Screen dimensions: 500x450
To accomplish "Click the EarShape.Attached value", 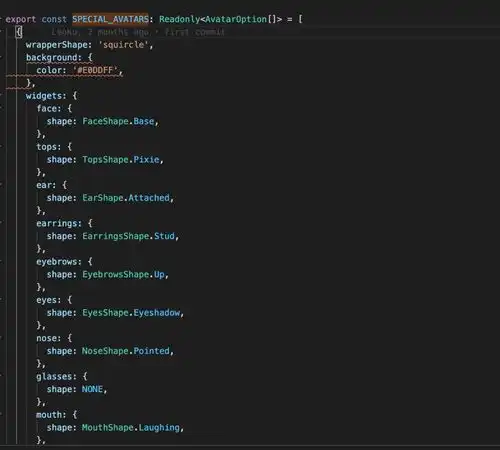I will coord(126,198).
